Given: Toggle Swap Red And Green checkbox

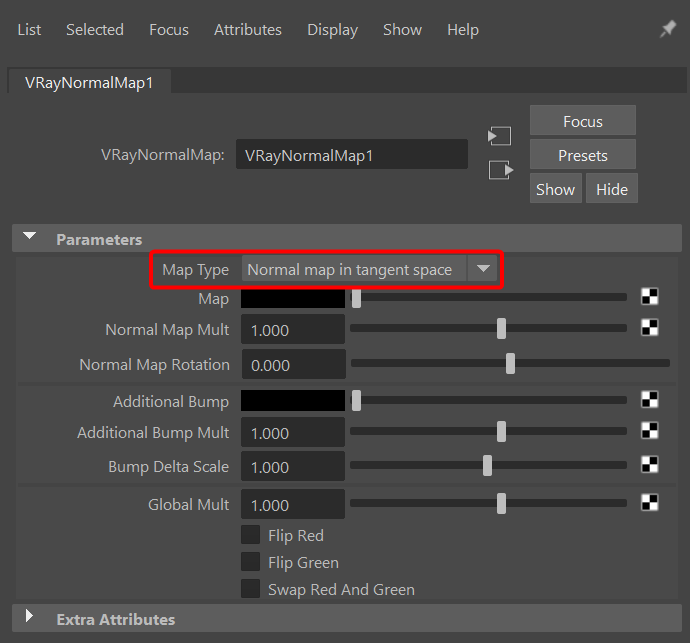Looking at the screenshot, I should (x=251, y=589).
